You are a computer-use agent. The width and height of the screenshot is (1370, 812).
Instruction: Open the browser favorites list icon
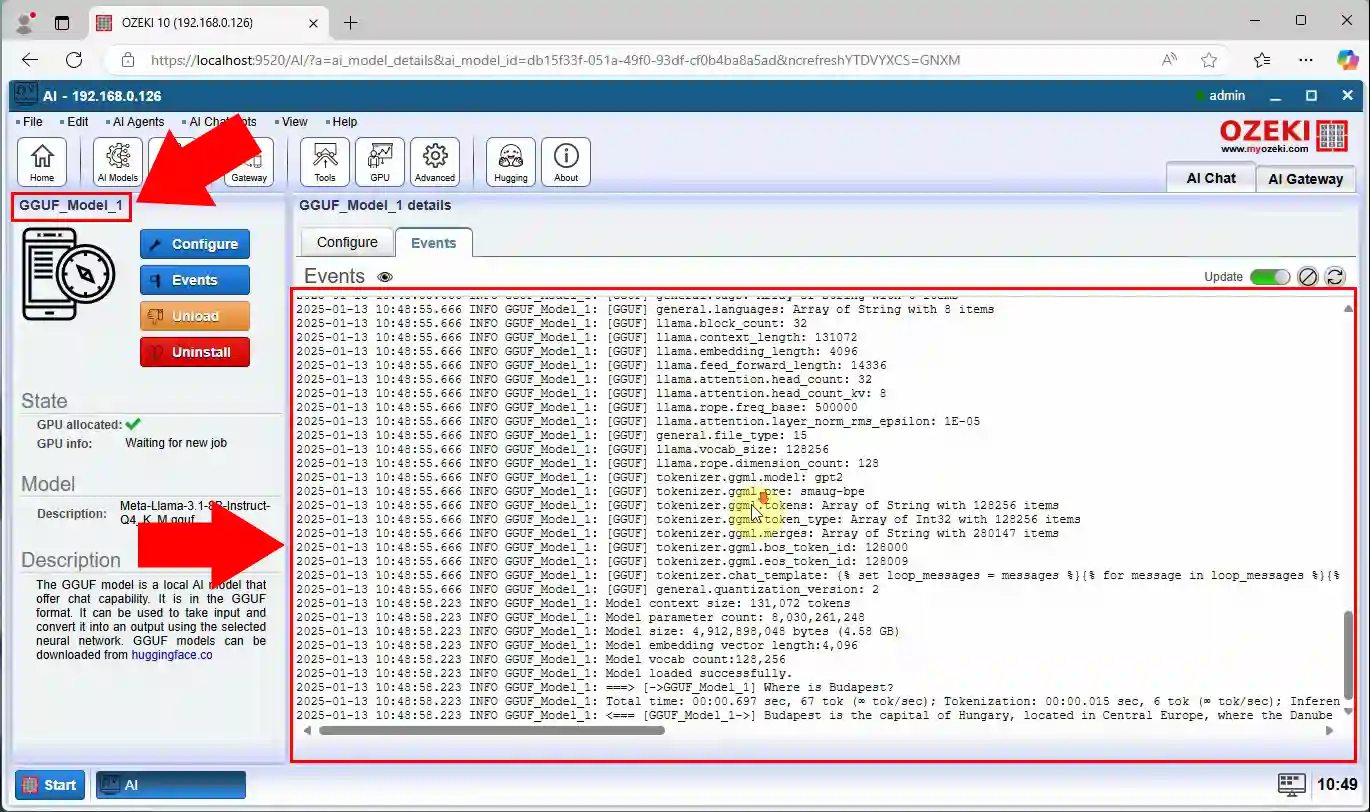[1262, 60]
